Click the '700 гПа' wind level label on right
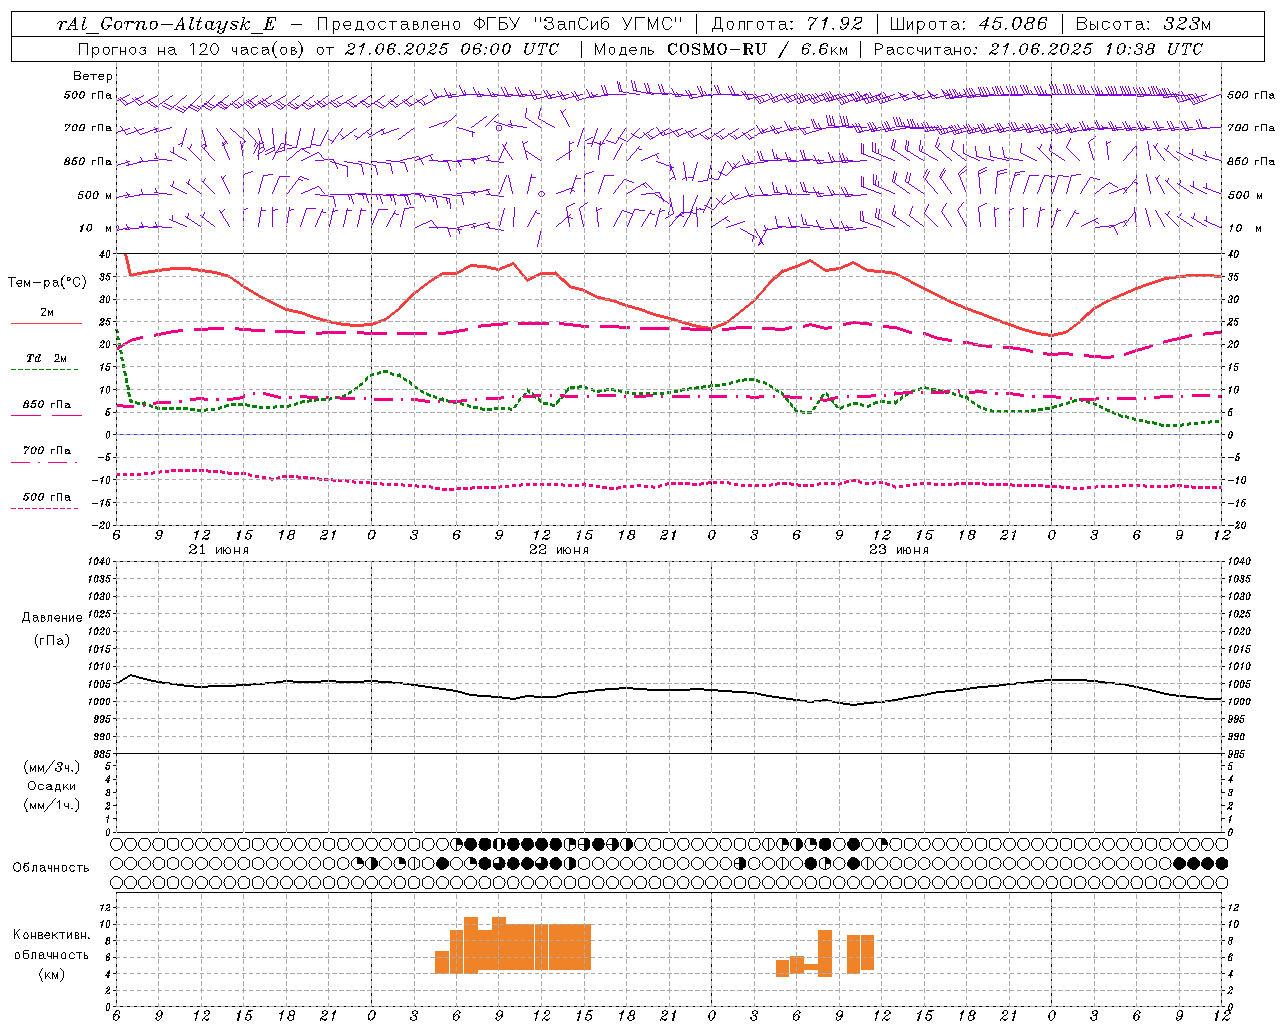Screen dimensions: 1280x1024 [x=1251, y=128]
